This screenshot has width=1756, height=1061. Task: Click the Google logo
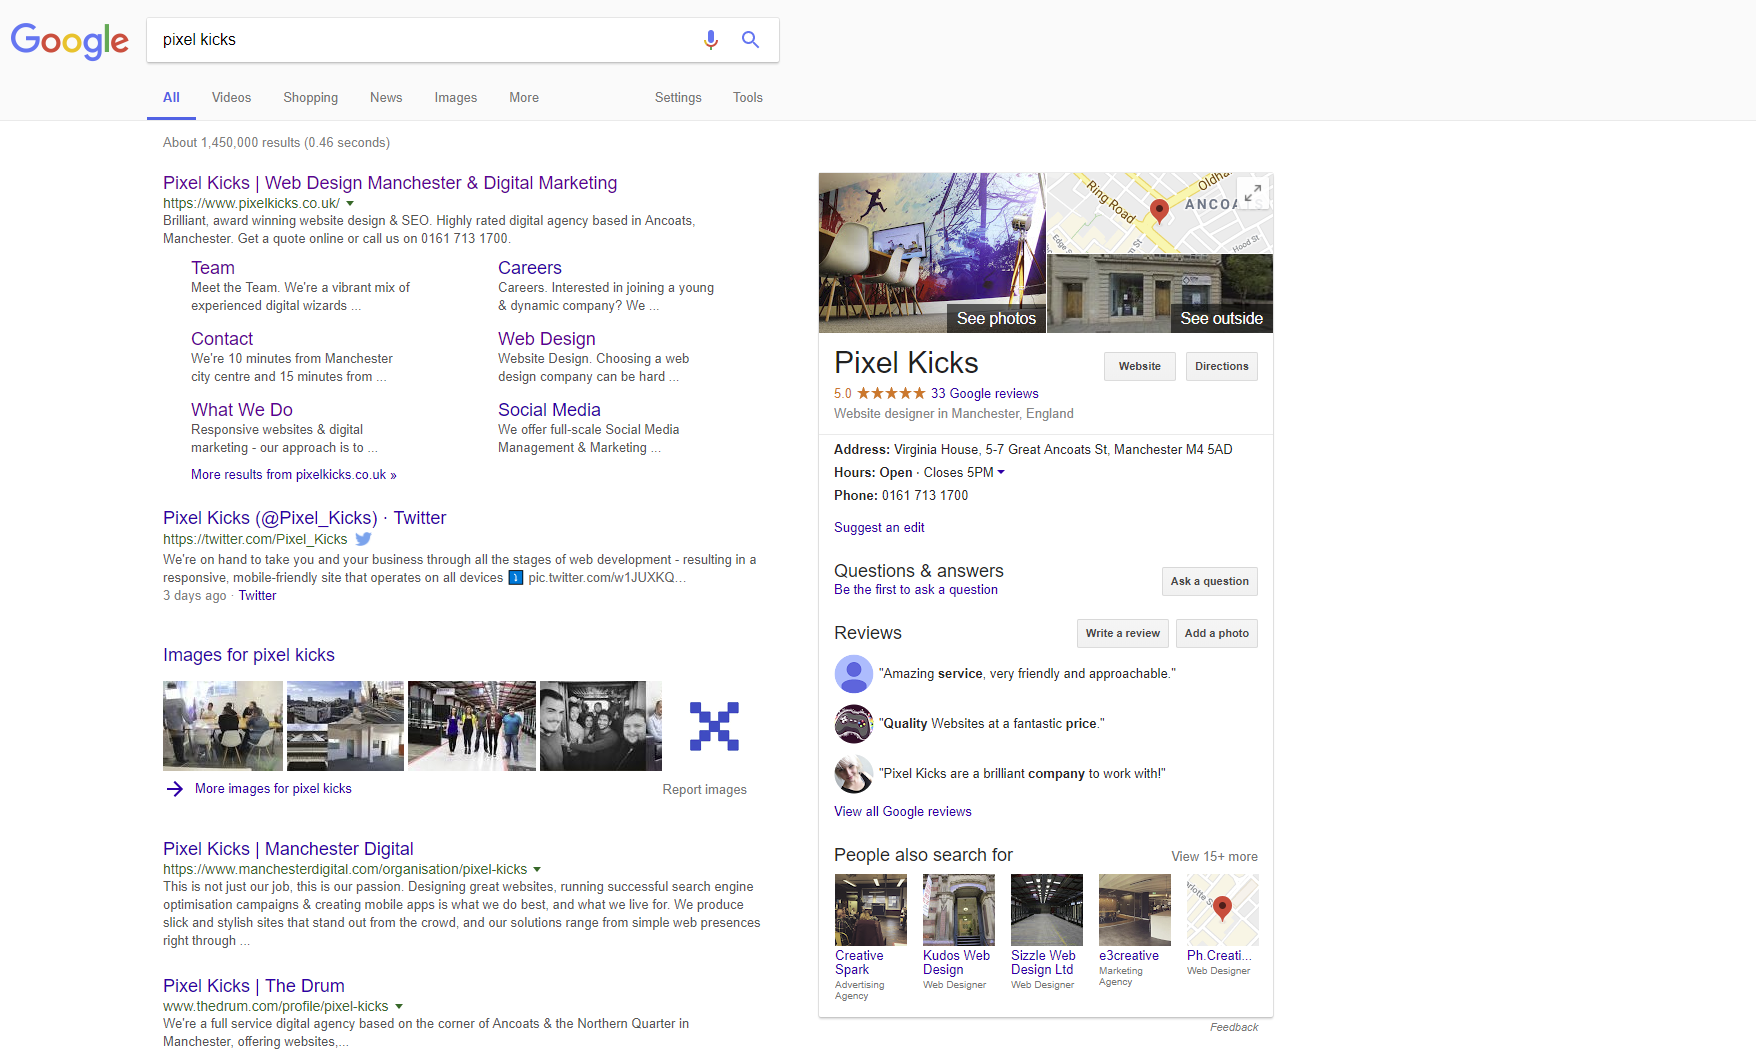pos(70,41)
